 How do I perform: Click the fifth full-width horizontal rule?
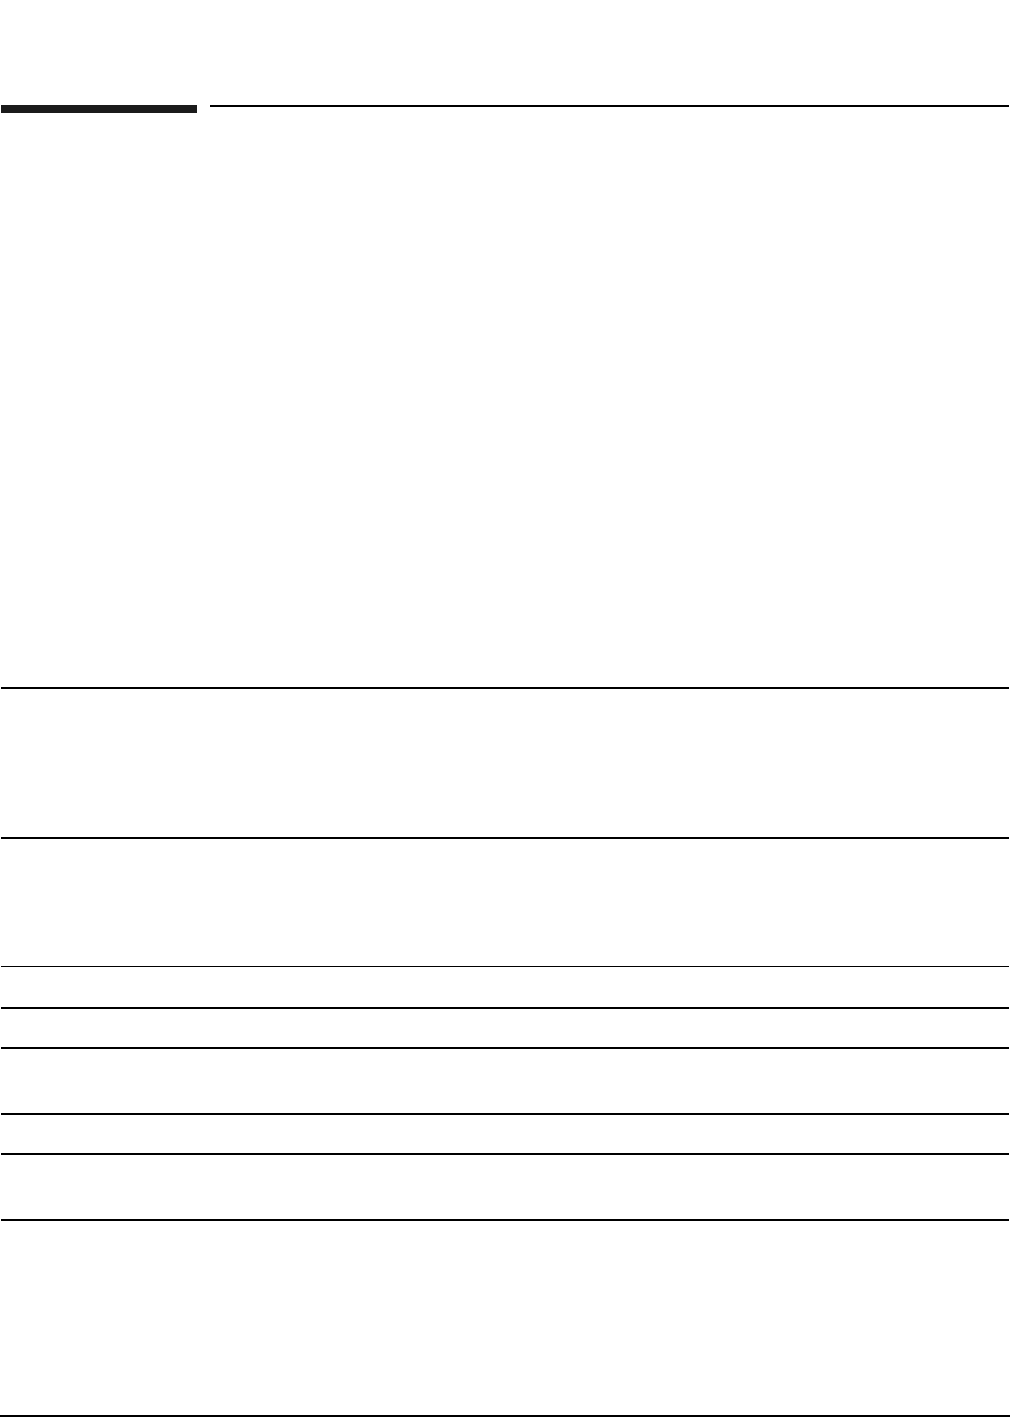click(x=504, y=1048)
